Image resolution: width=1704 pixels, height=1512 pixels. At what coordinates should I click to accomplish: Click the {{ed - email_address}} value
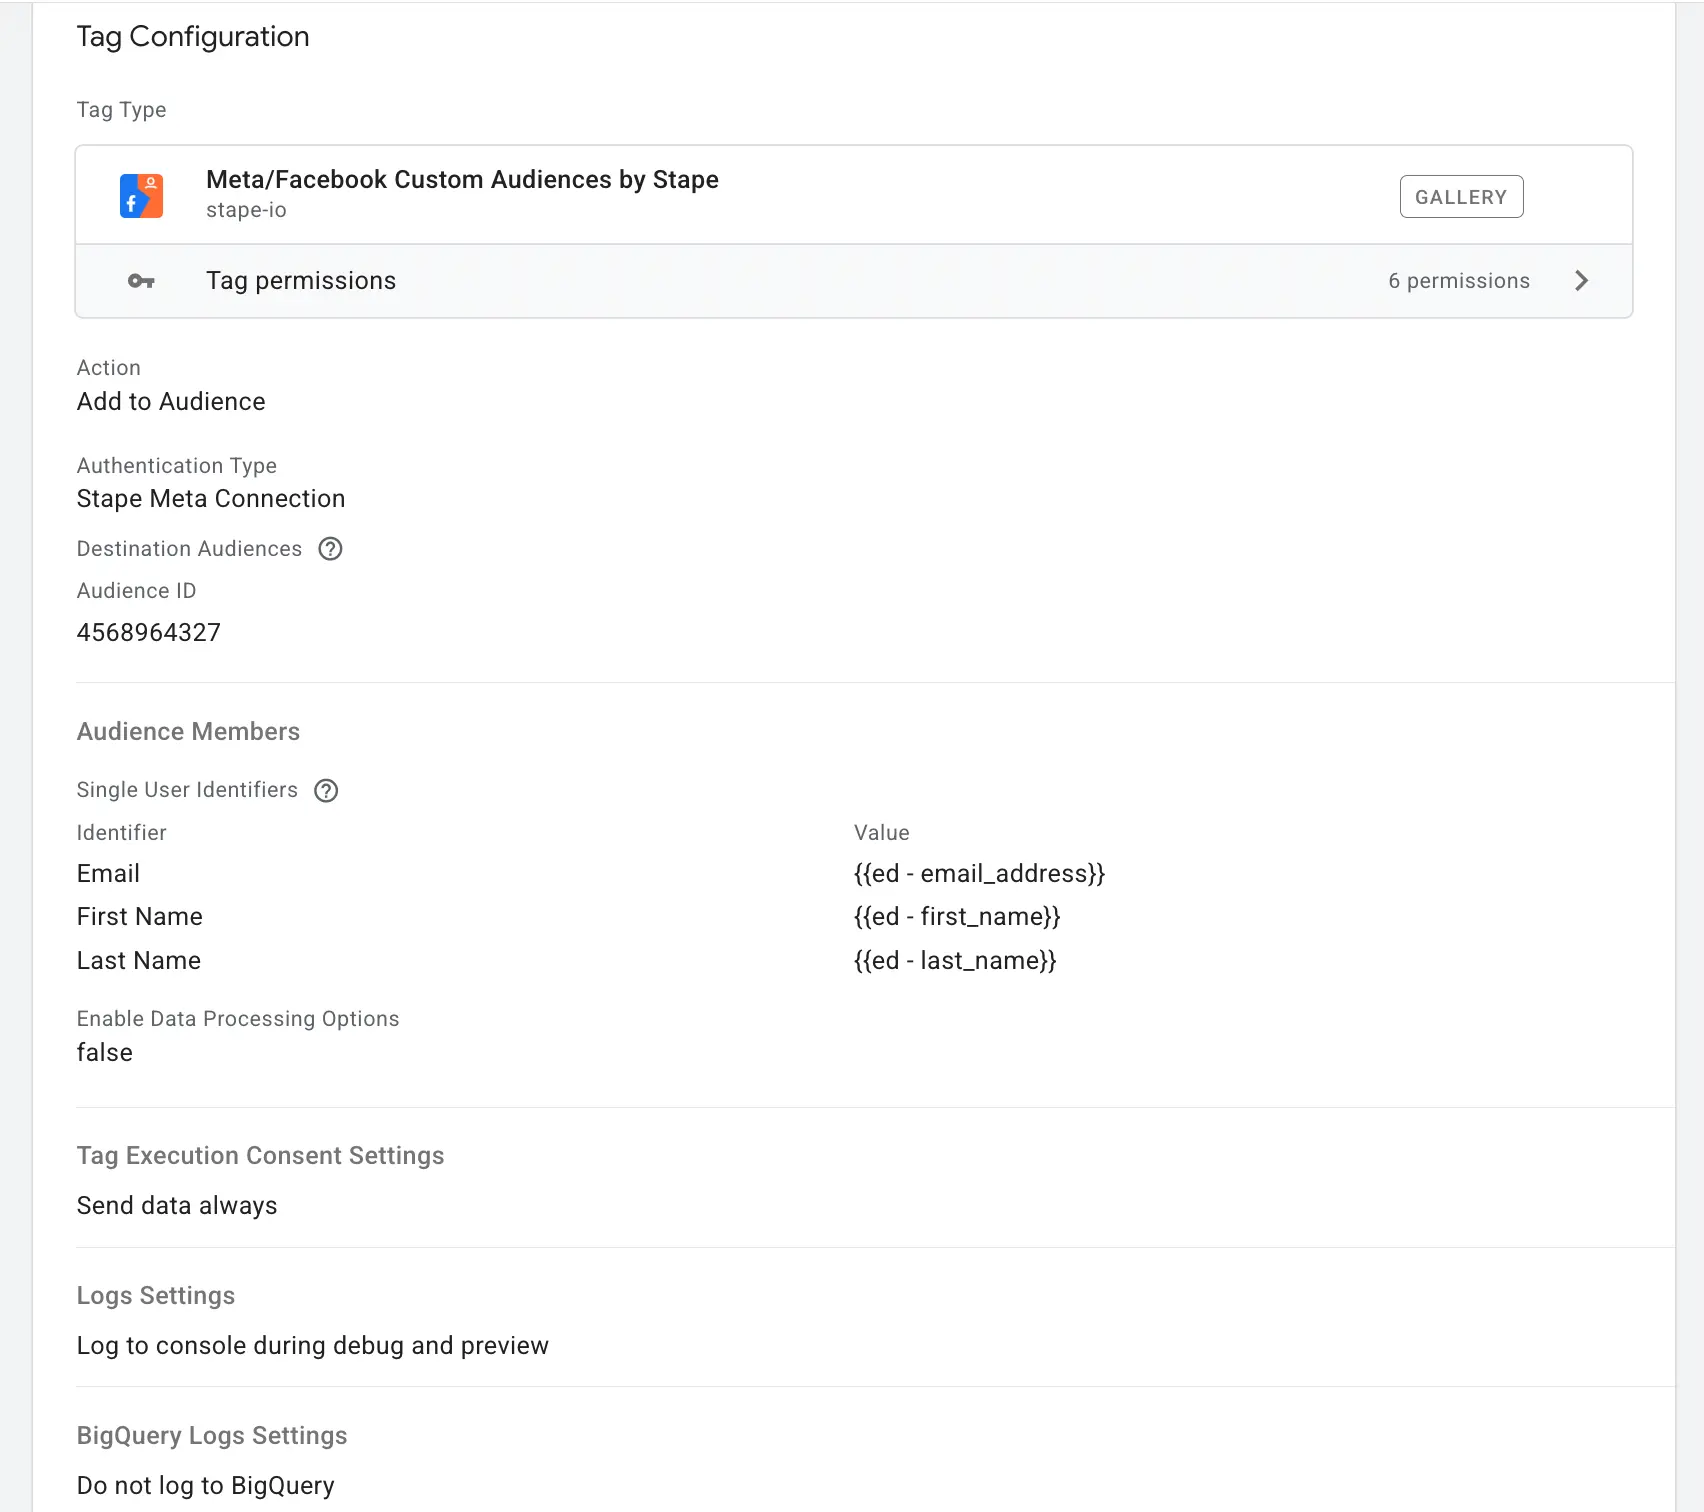tap(979, 873)
